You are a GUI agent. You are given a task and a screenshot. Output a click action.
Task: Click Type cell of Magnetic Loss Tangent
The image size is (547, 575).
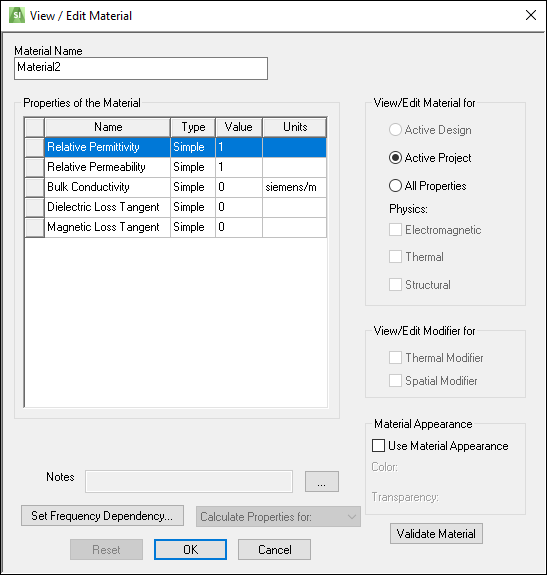coord(193,227)
